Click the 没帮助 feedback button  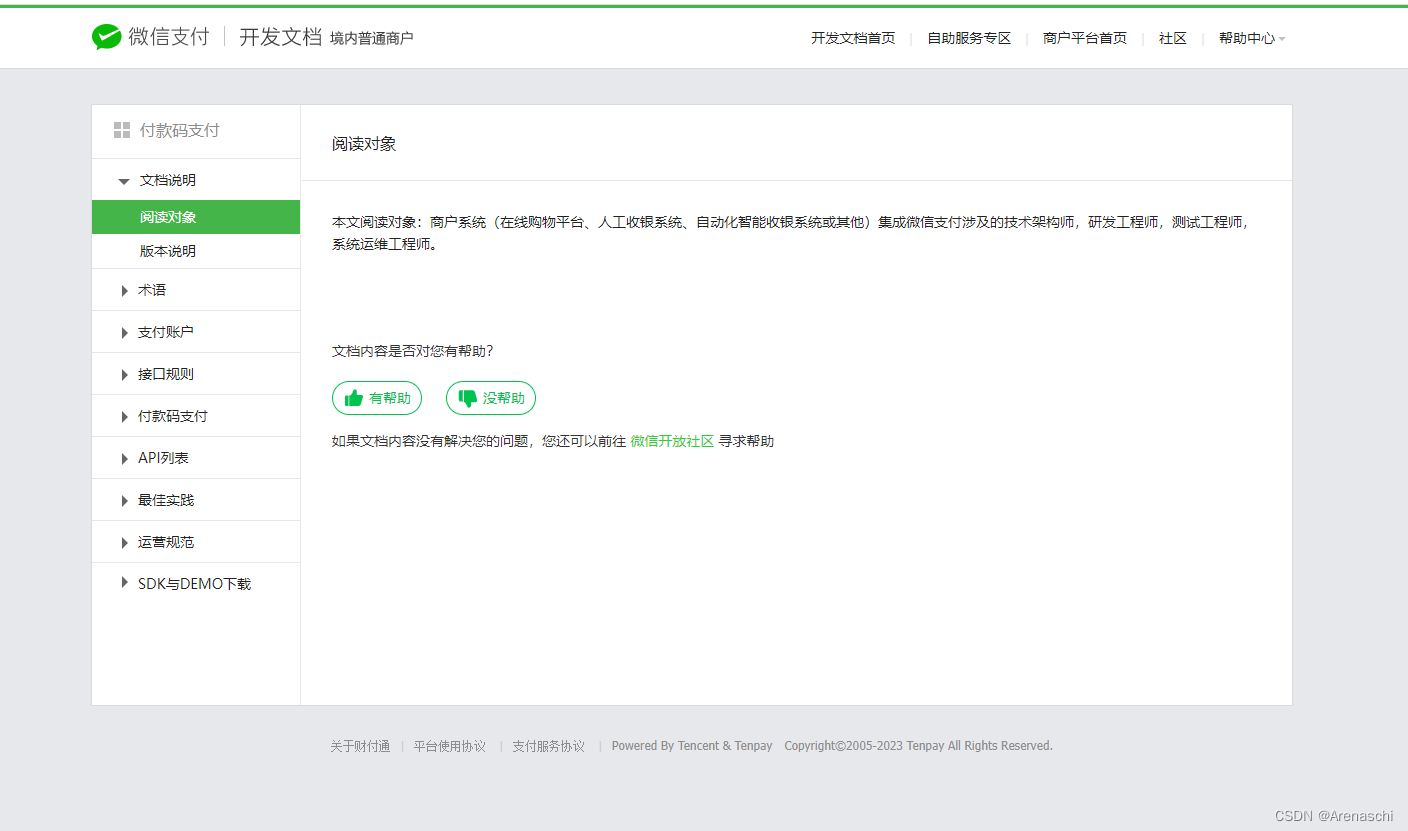pos(490,397)
